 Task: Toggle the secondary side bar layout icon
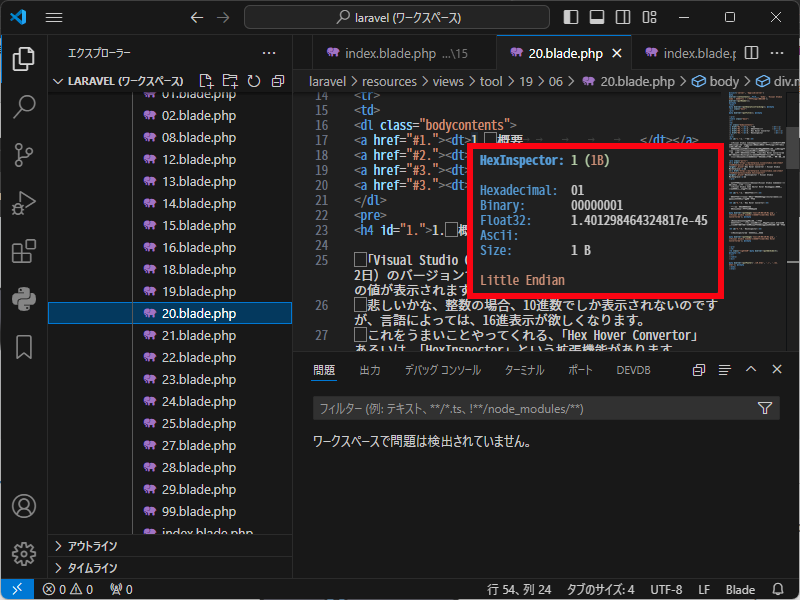pos(623,17)
